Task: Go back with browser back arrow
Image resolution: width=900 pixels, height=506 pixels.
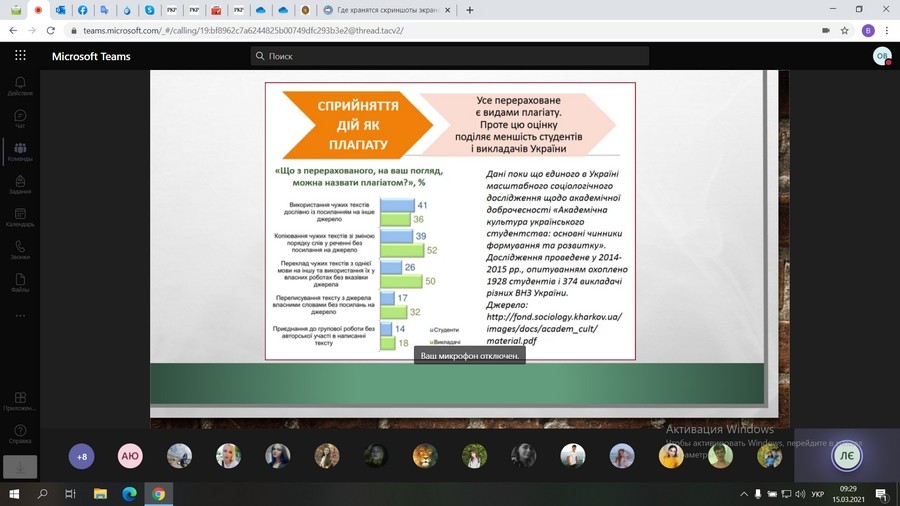Action: coord(13,30)
